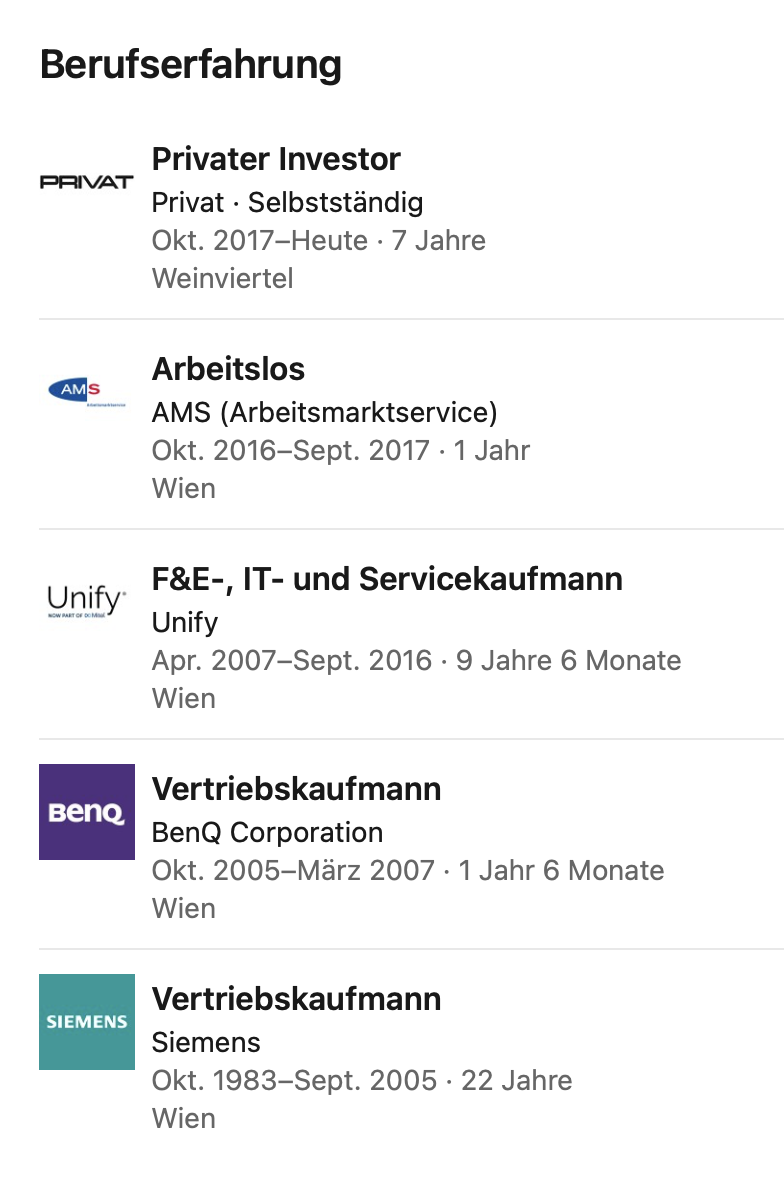Open the Unify company logo
The height and width of the screenshot is (1182, 784).
[x=86, y=602]
